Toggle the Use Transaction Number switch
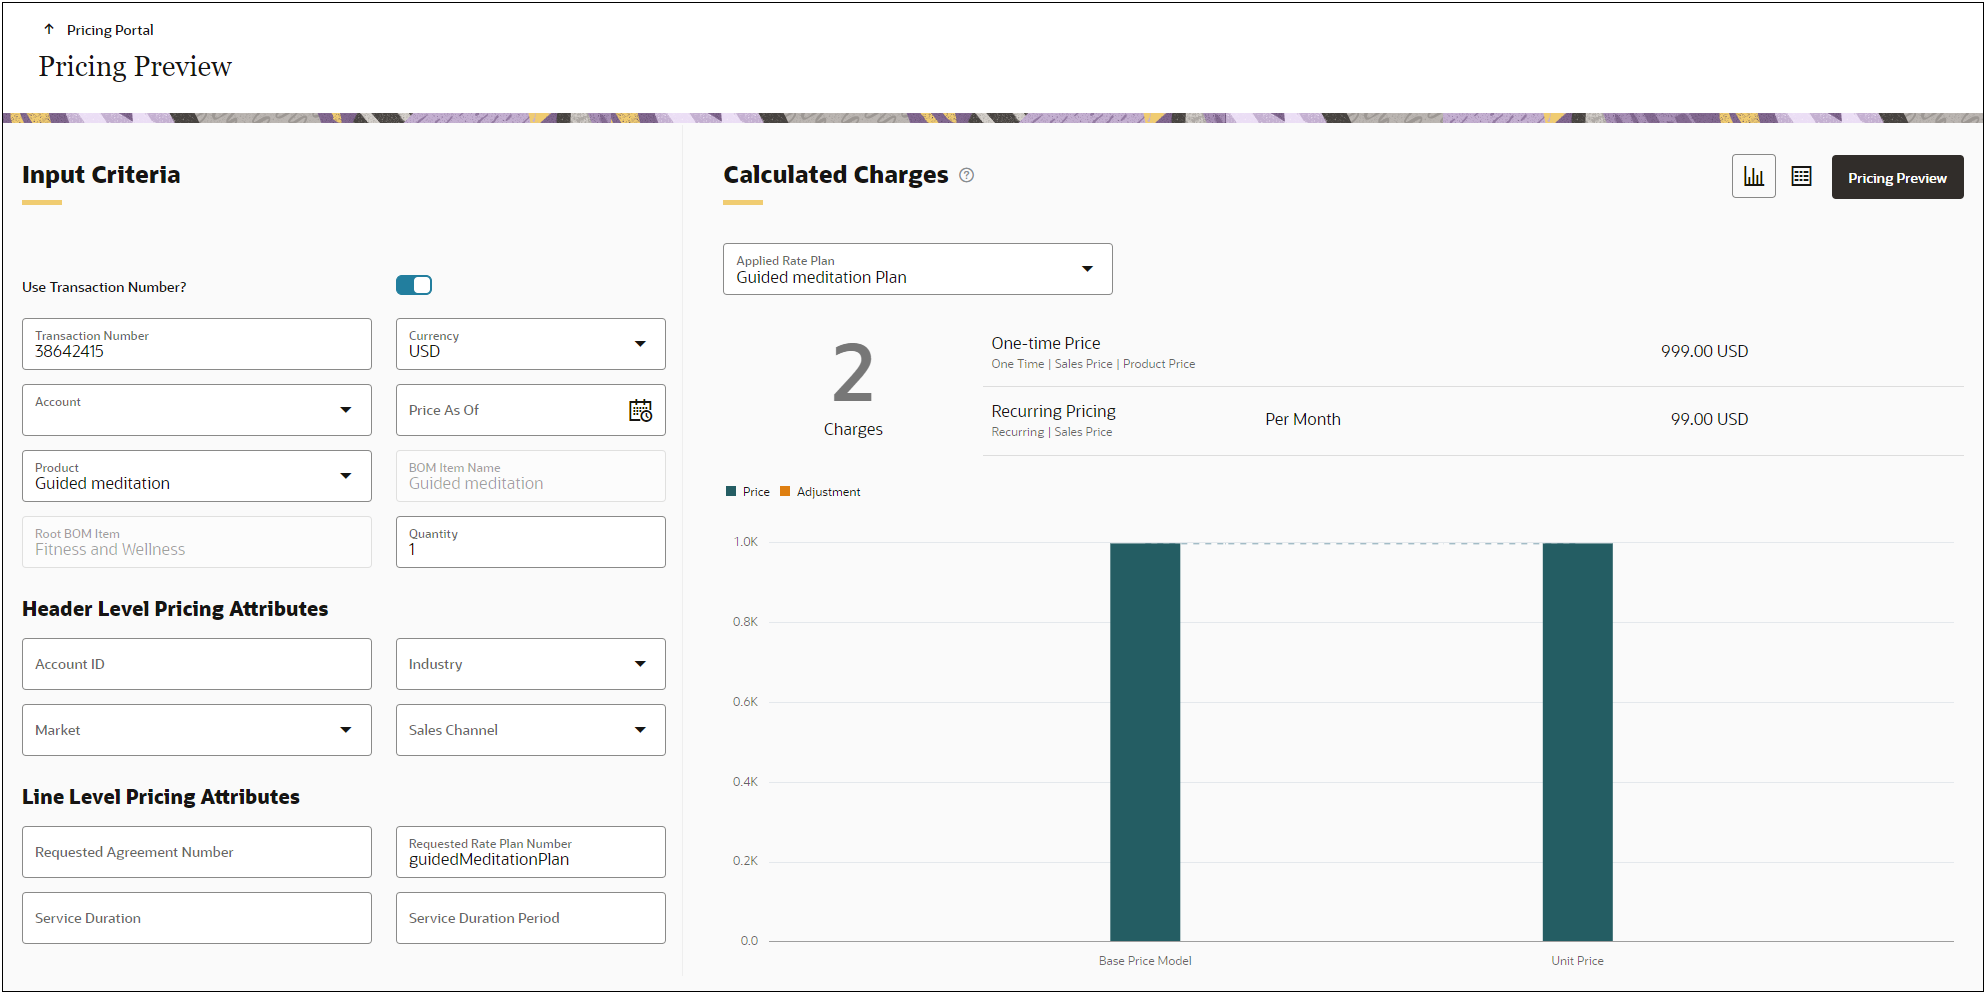1986x994 pixels. 414,285
